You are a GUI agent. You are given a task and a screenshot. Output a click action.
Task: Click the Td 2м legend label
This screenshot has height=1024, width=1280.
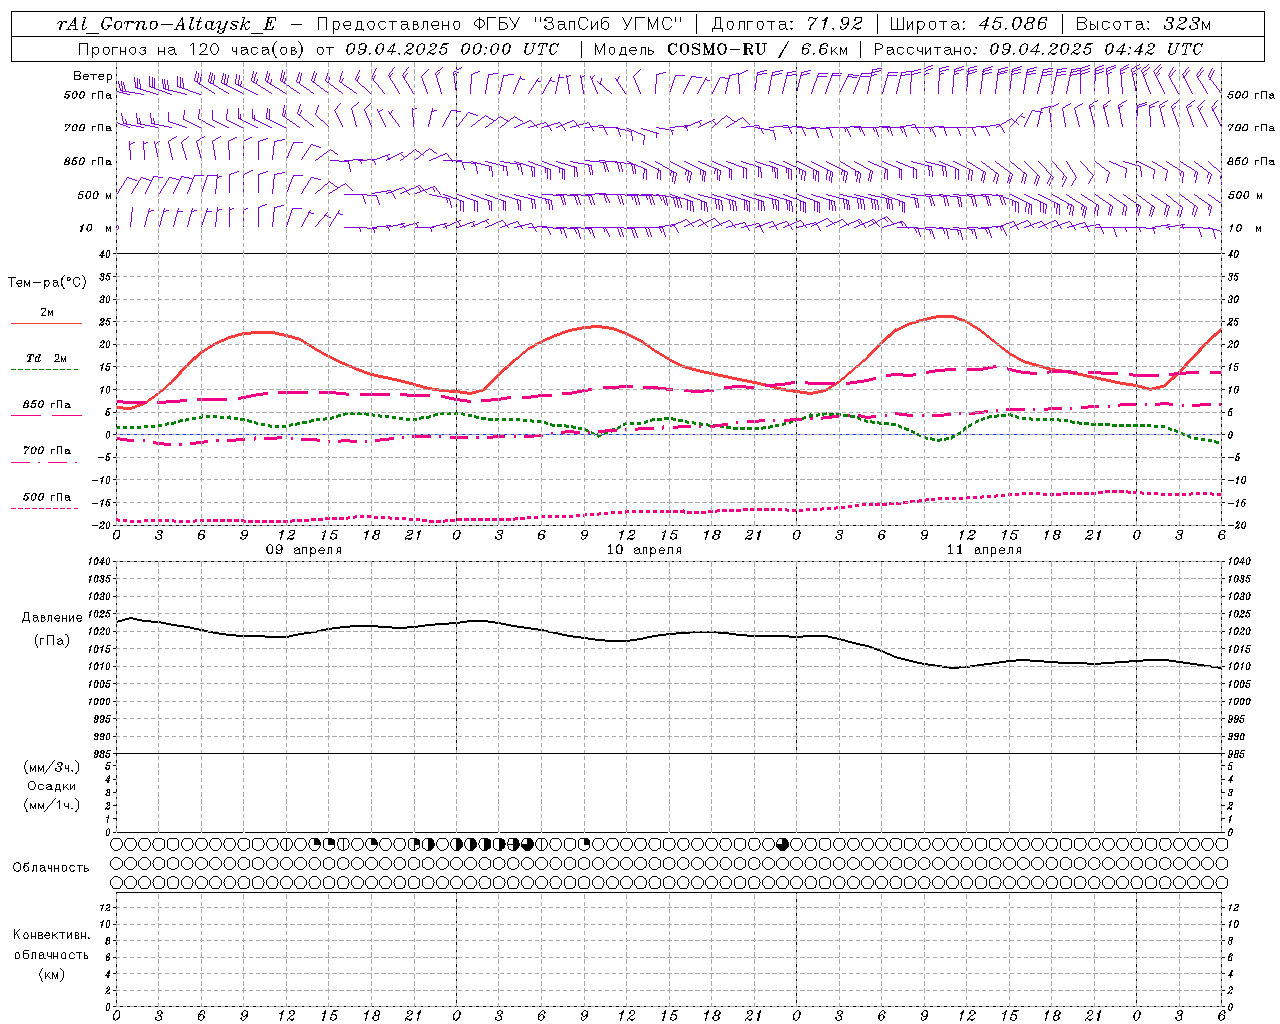46,358
